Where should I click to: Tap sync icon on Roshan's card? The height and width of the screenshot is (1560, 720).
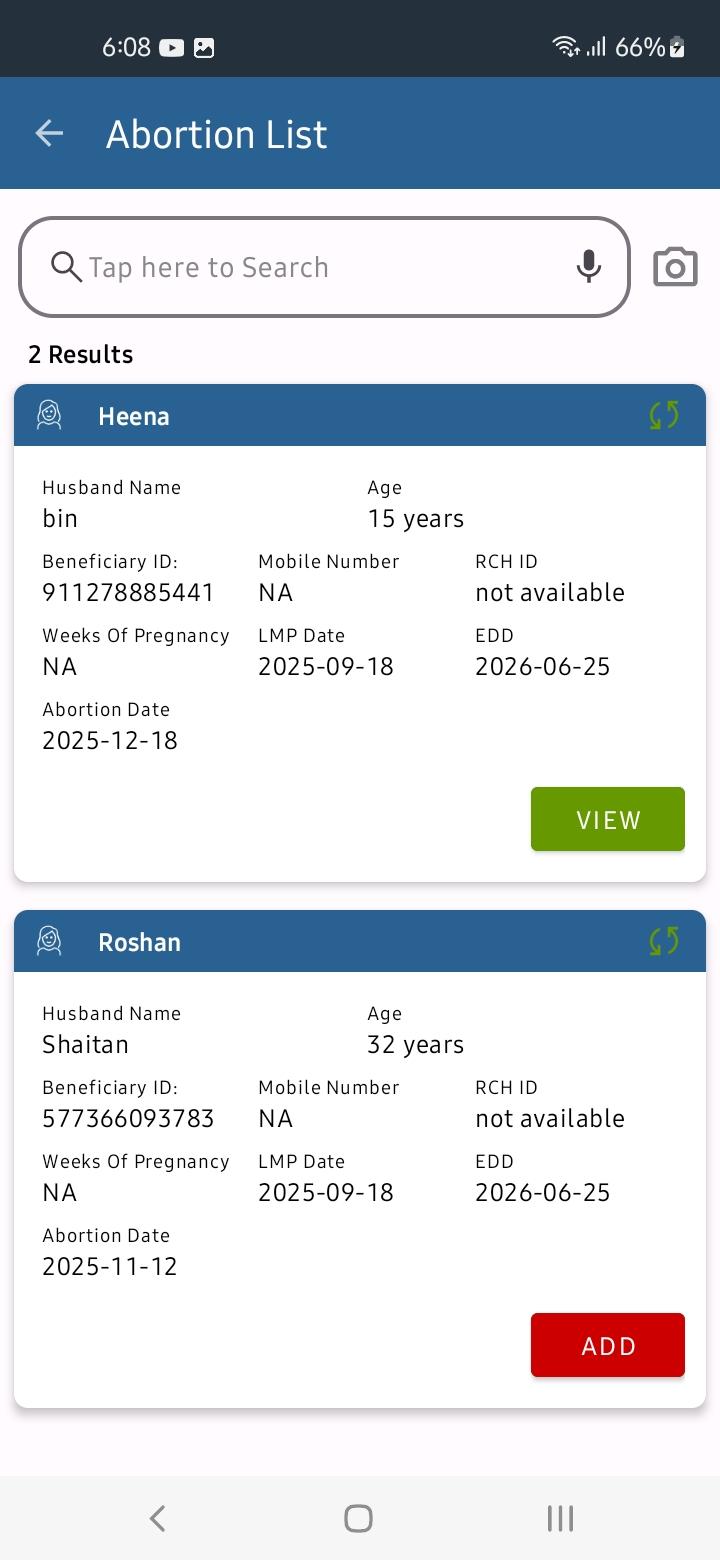[664, 941]
